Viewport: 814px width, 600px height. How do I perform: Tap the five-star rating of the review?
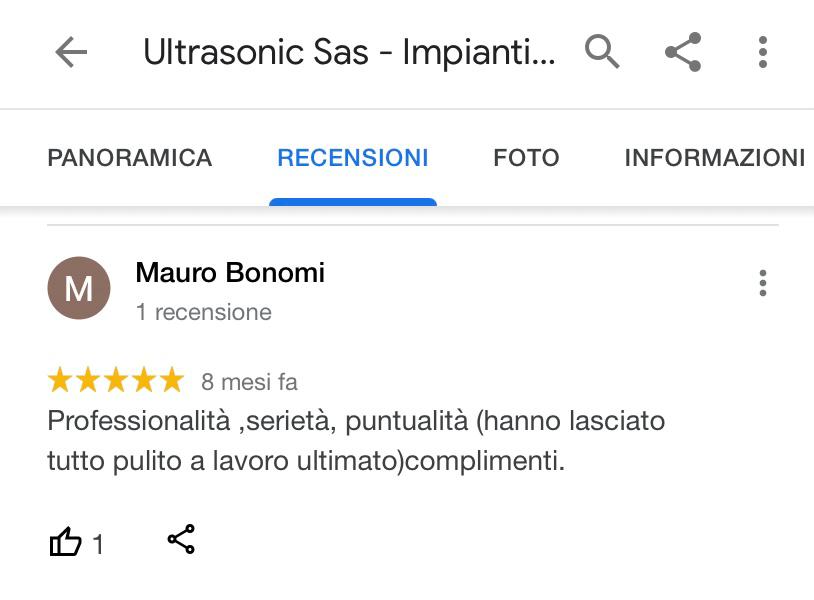click(115, 379)
